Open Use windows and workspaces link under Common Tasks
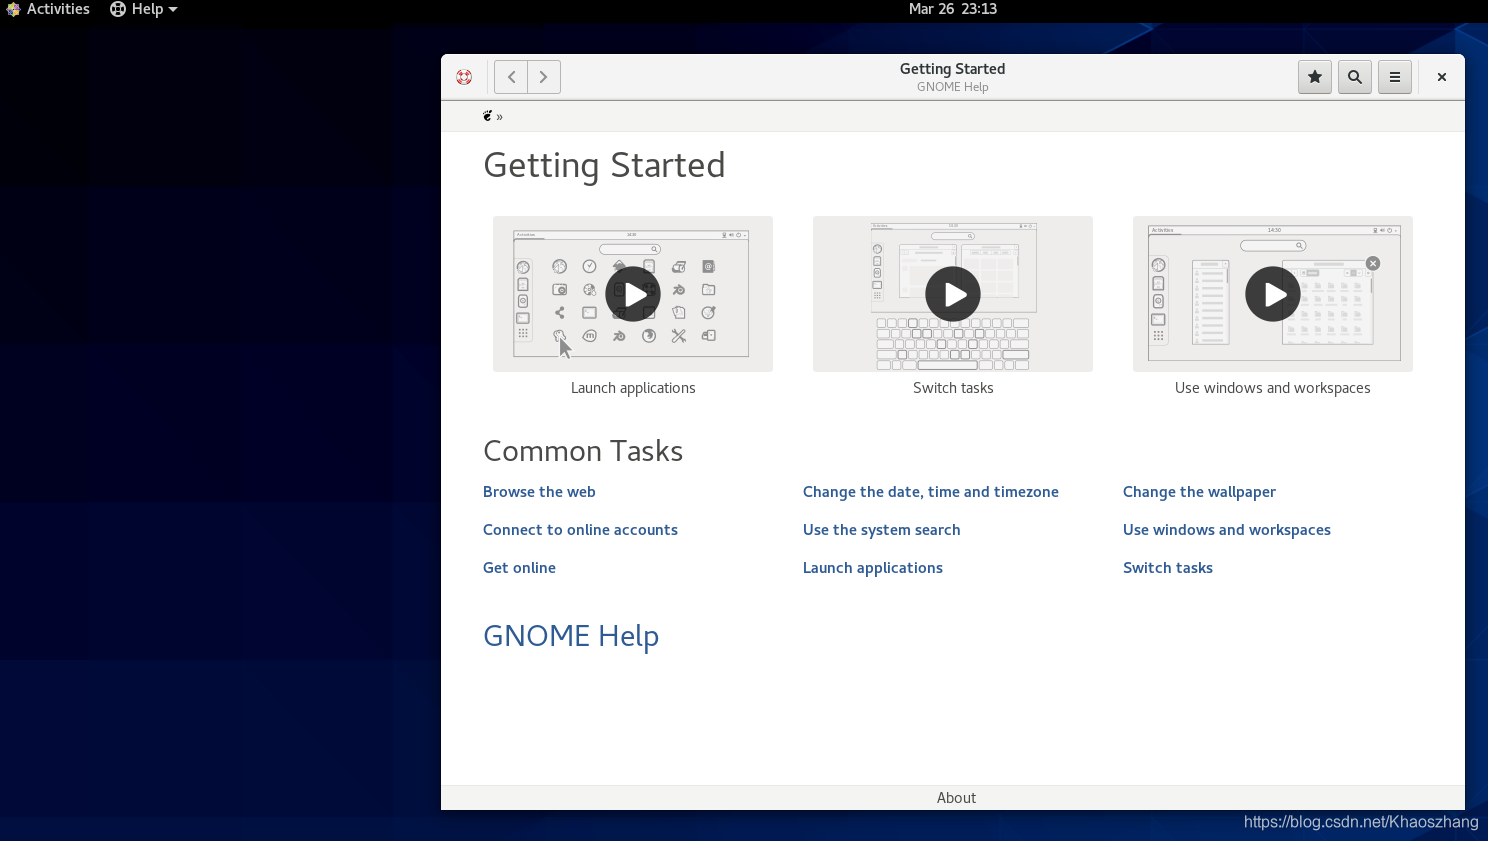This screenshot has height=841, width=1488. [x=1227, y=530]
